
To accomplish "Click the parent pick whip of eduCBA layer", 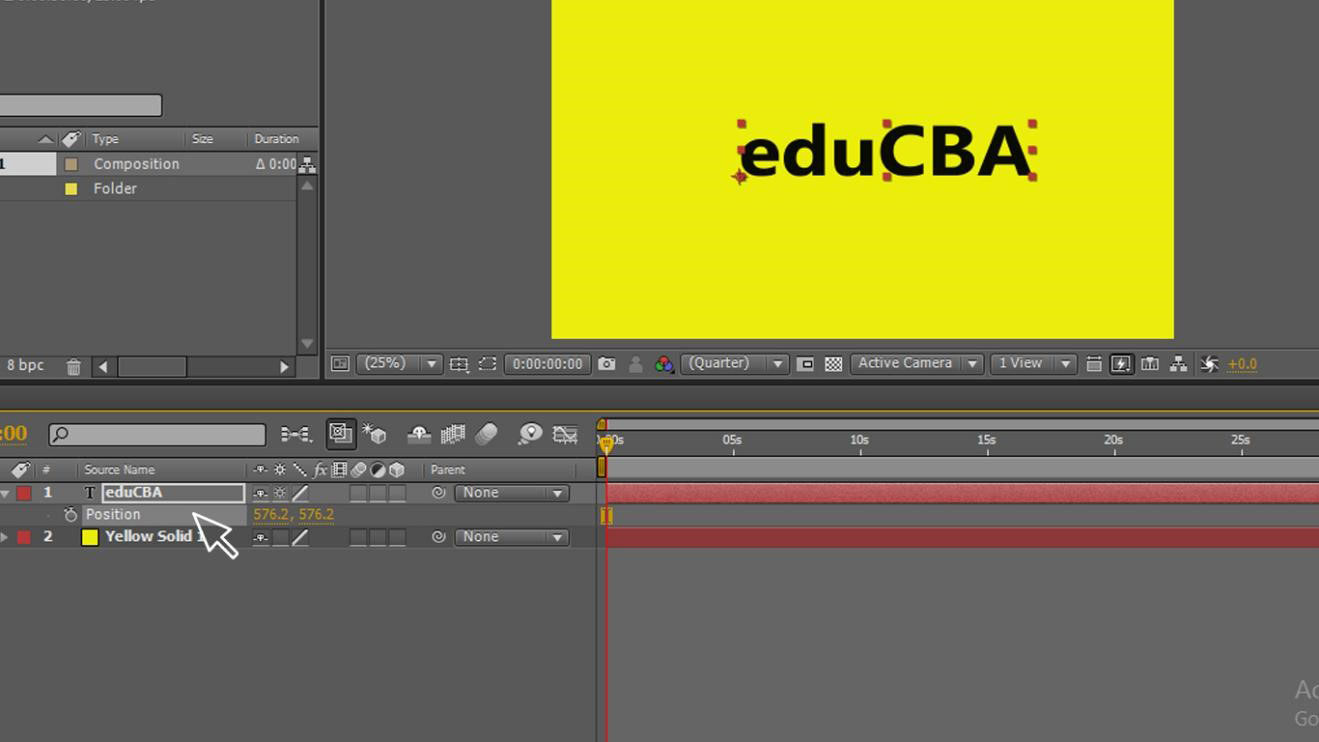I will [438, 493].
